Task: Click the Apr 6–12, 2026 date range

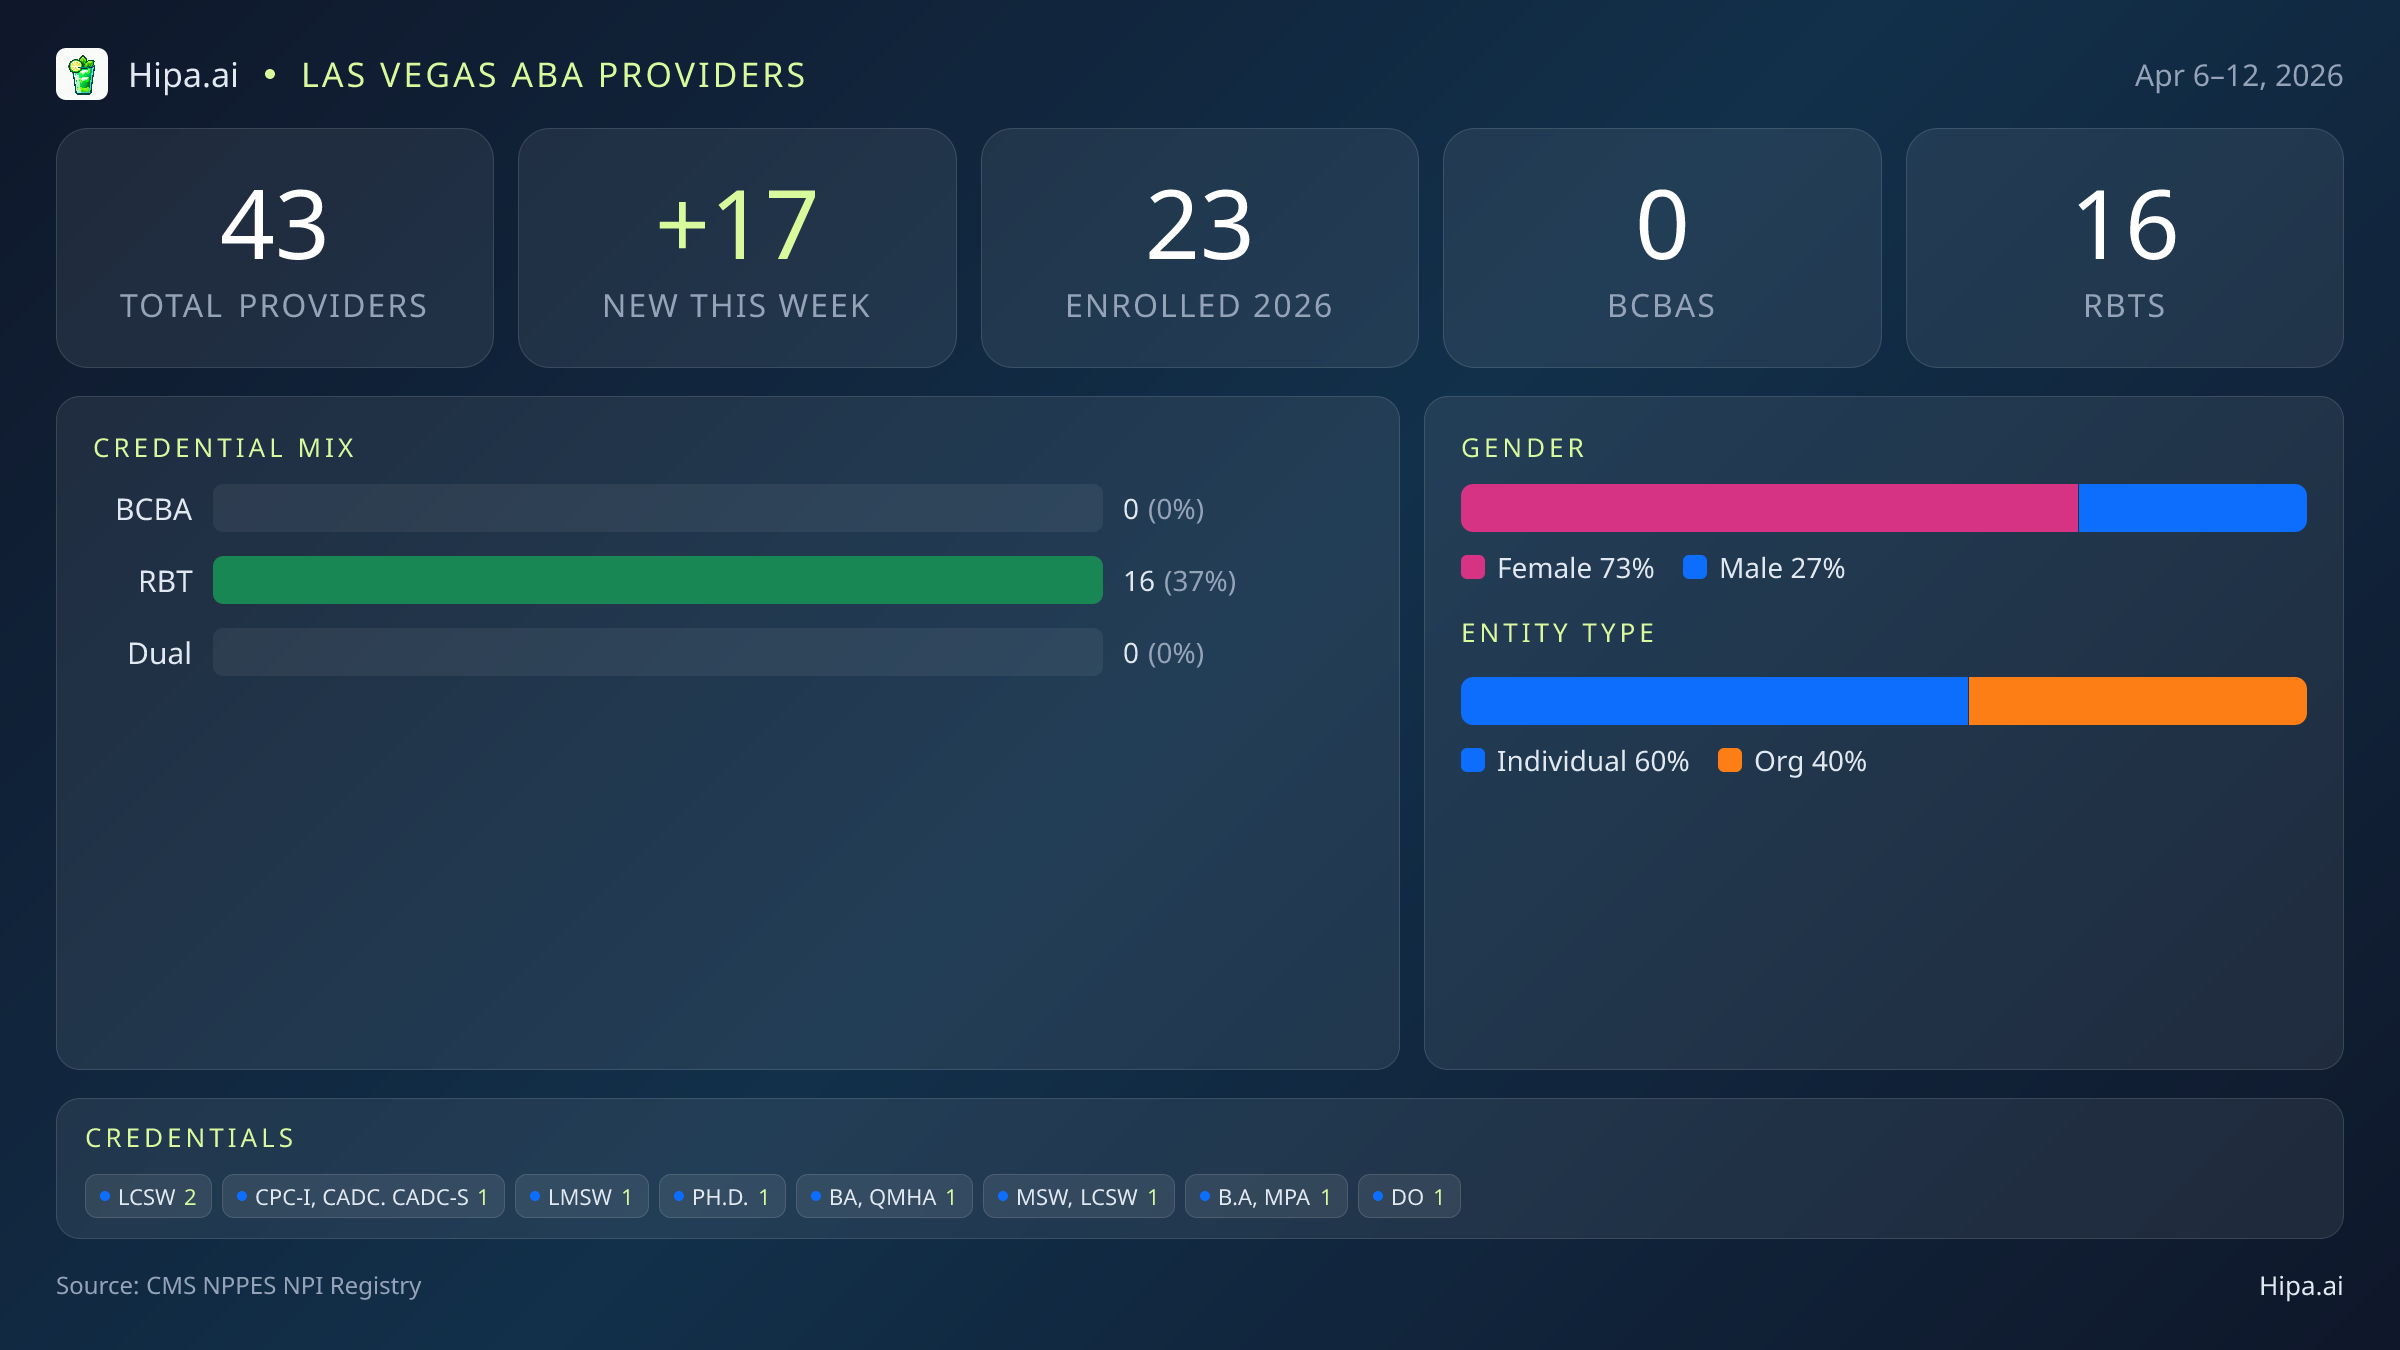Action: tap(2238, 76)
